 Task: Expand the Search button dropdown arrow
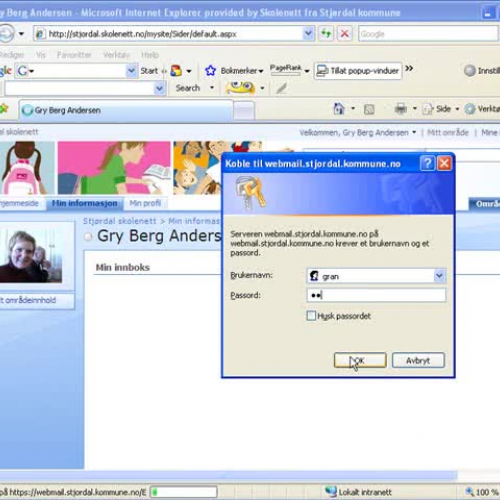point(212,88)
